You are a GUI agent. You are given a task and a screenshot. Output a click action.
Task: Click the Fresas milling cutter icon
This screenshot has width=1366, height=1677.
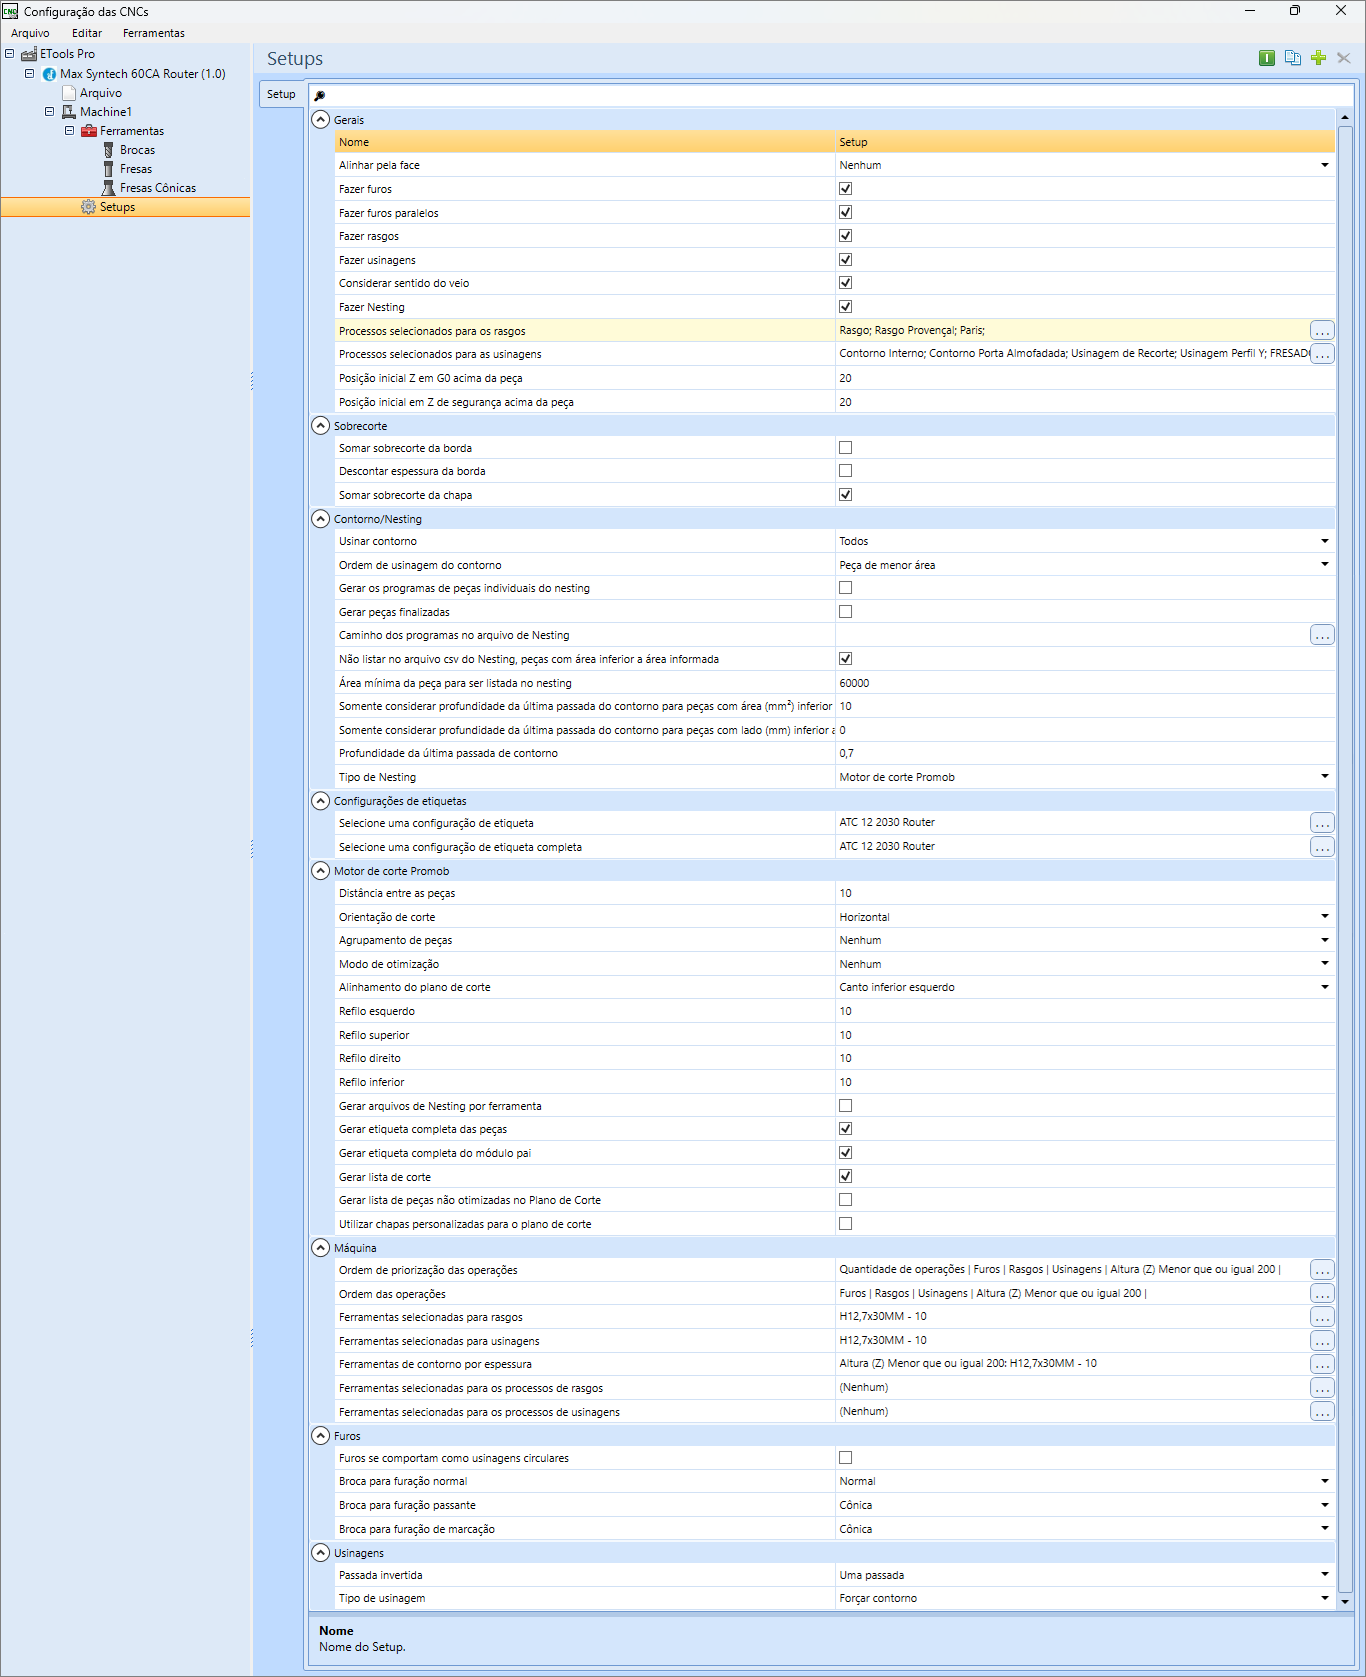(109, 169)
